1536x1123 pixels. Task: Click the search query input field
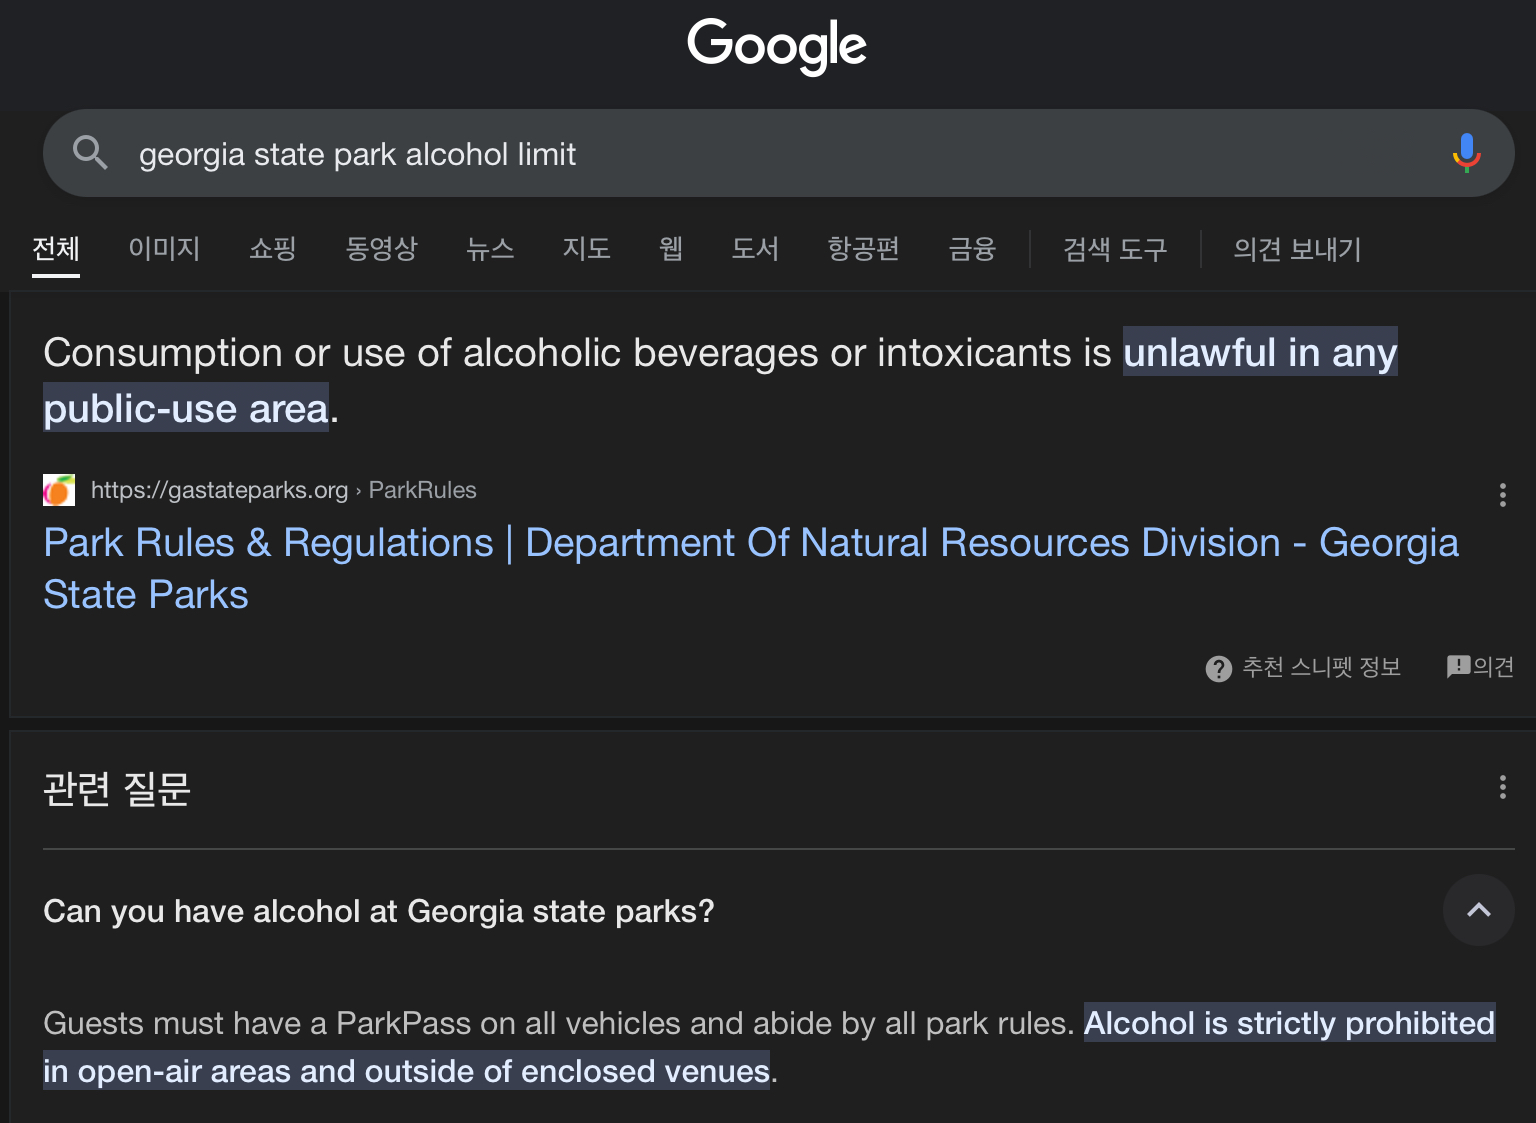coord(780,154)
